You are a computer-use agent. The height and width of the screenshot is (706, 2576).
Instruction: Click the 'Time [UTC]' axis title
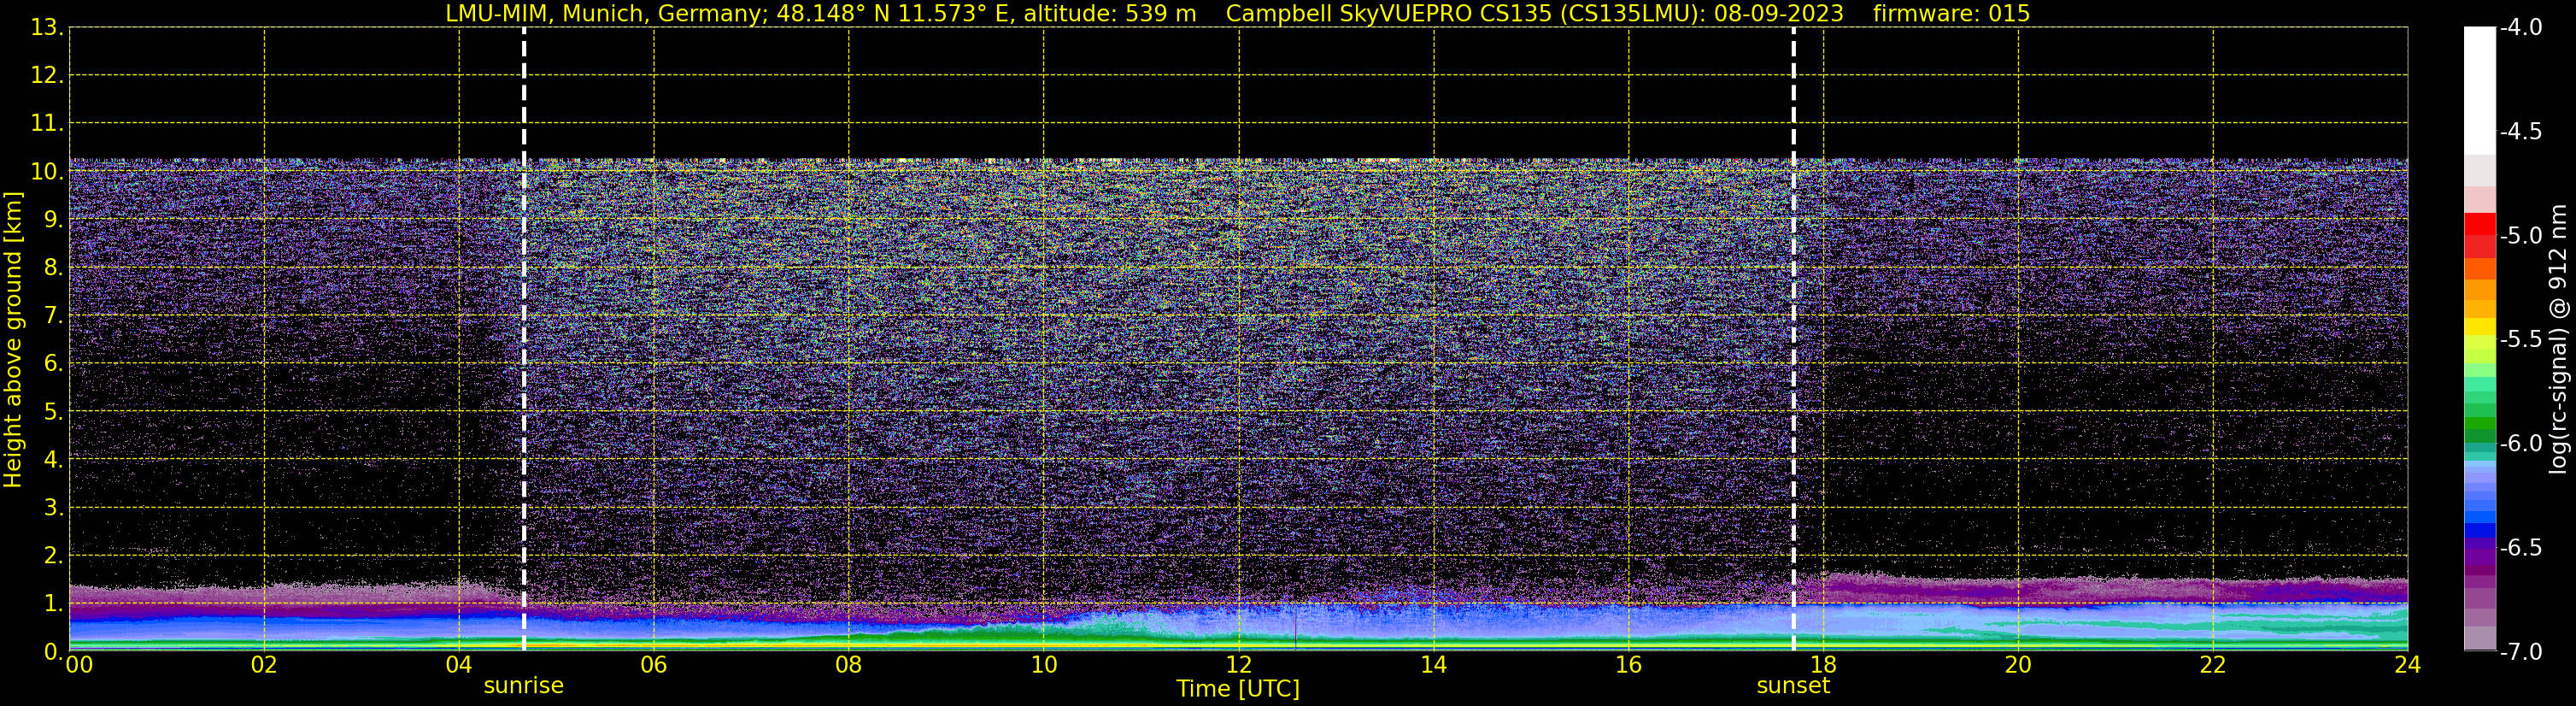point(1238,689)
